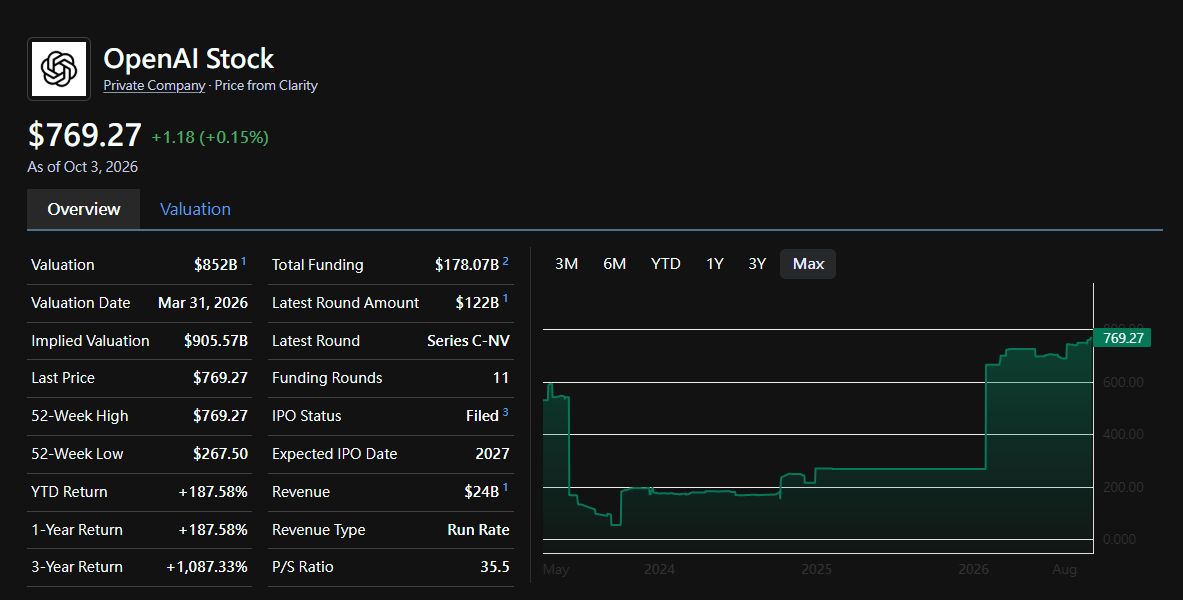Set the chart range to 3Y

pos(757,263)
